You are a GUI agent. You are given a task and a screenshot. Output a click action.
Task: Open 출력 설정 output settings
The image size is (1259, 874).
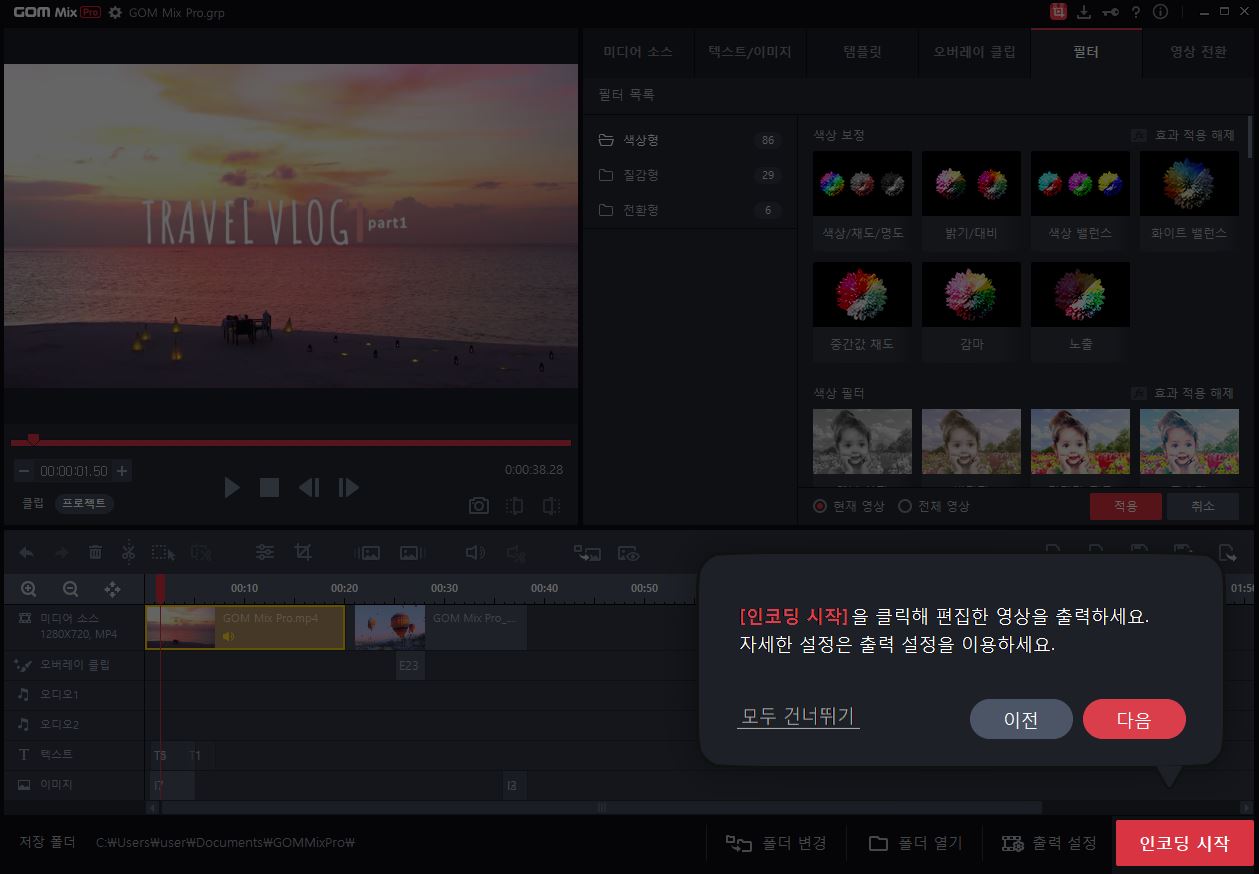(x=1049, y=843)
